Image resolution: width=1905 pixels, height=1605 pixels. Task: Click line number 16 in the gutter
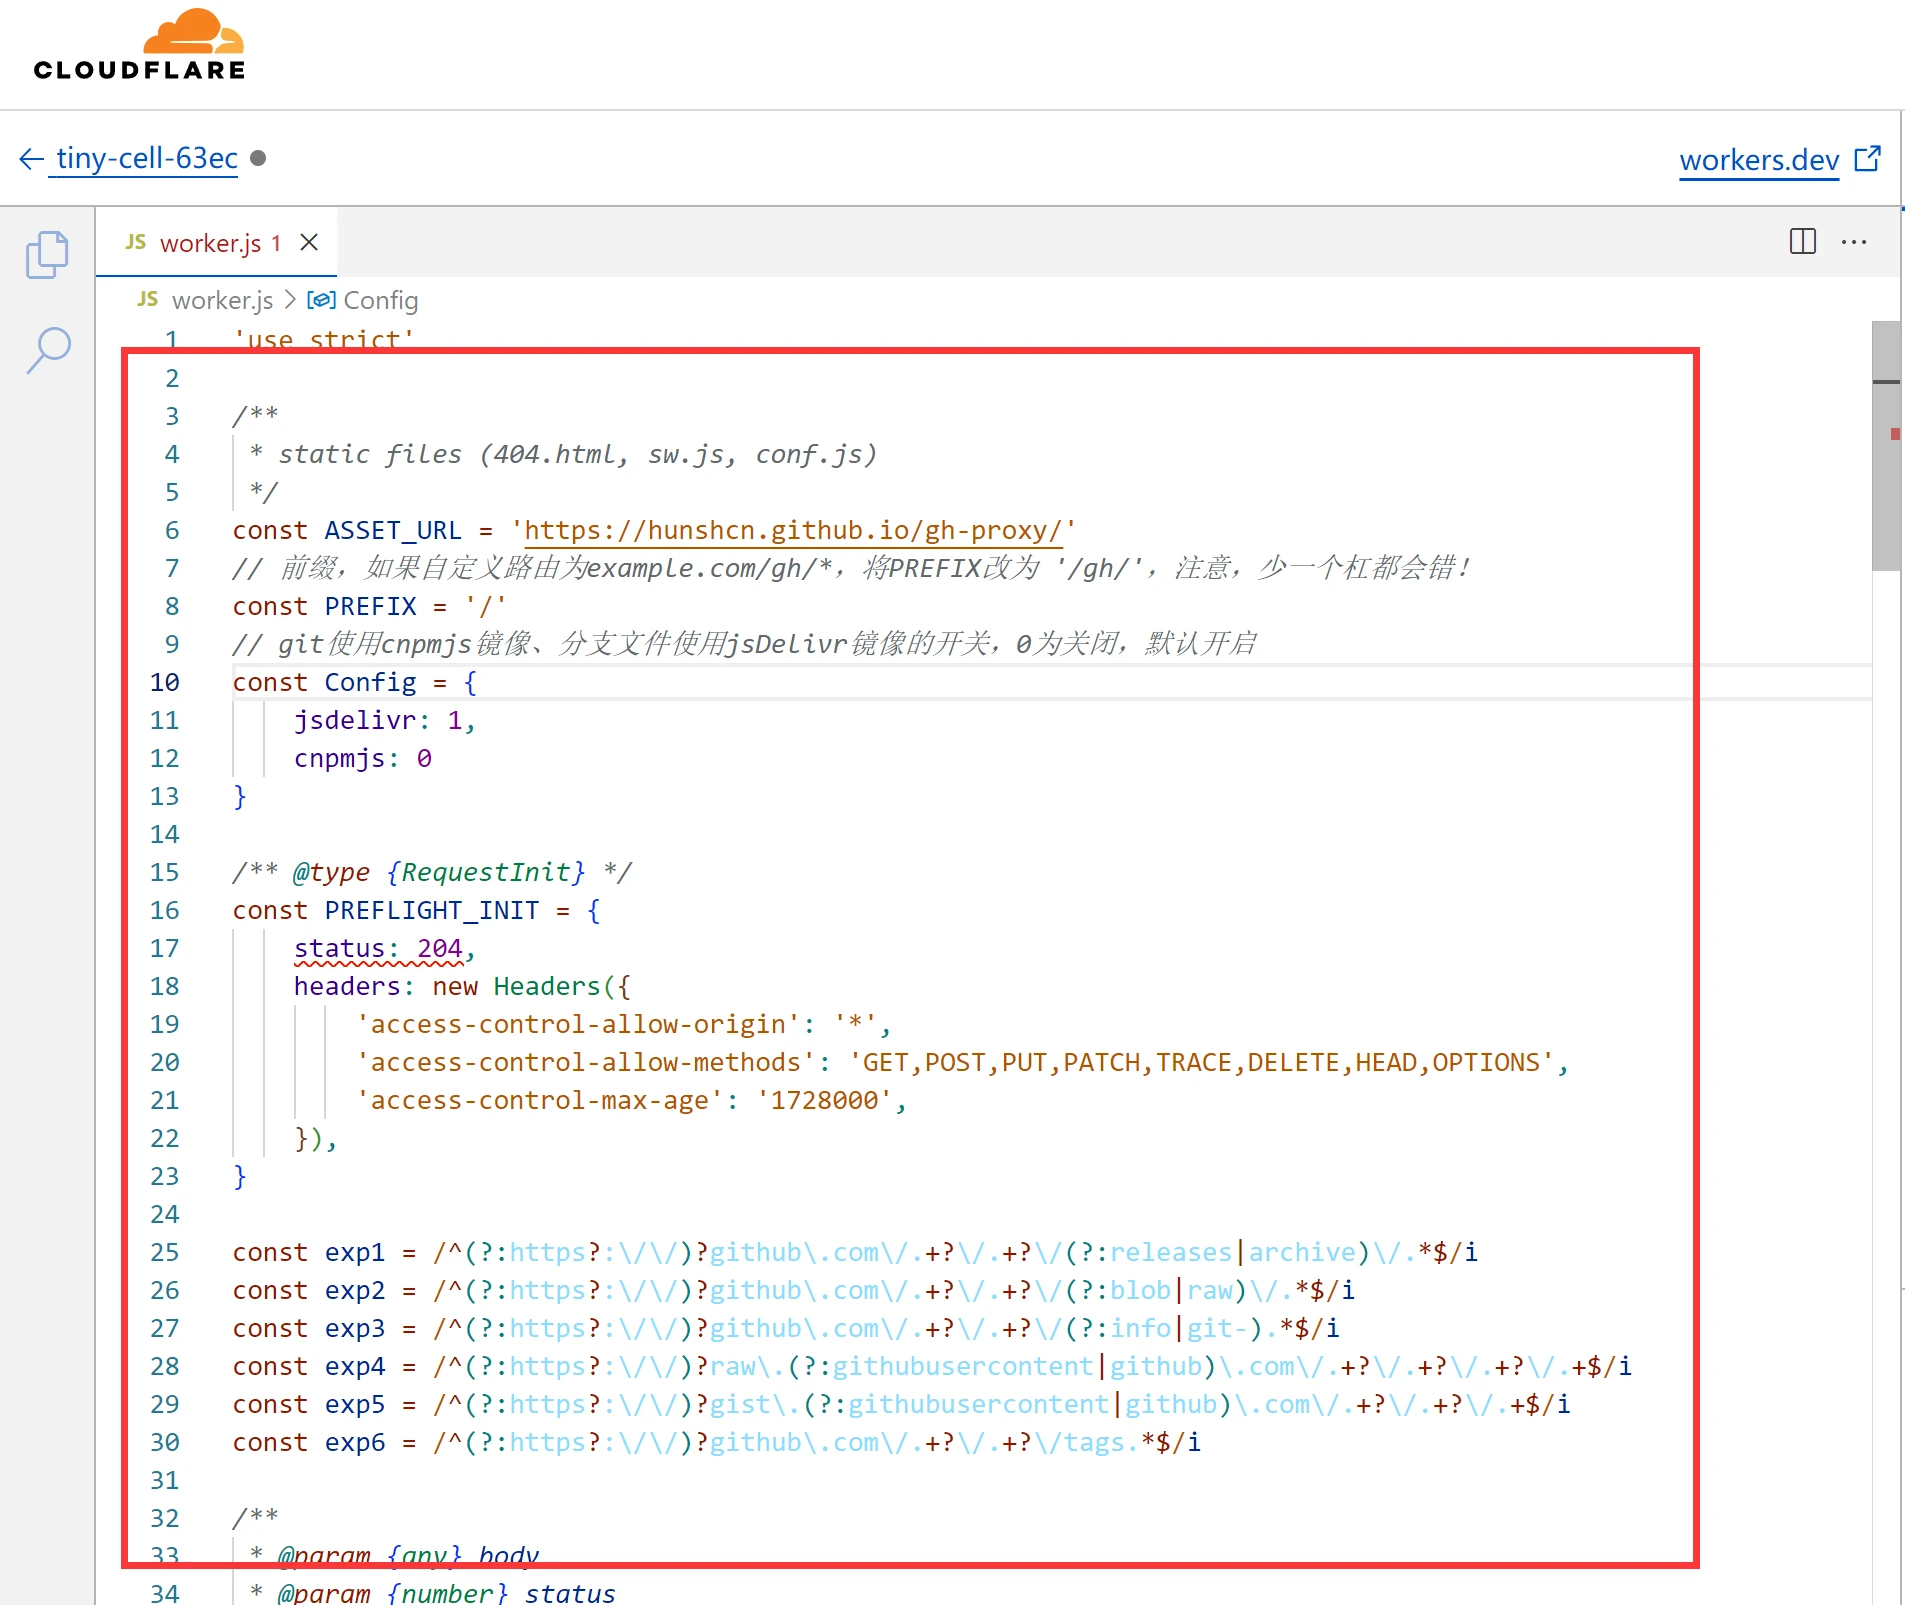tap(165, 910)
